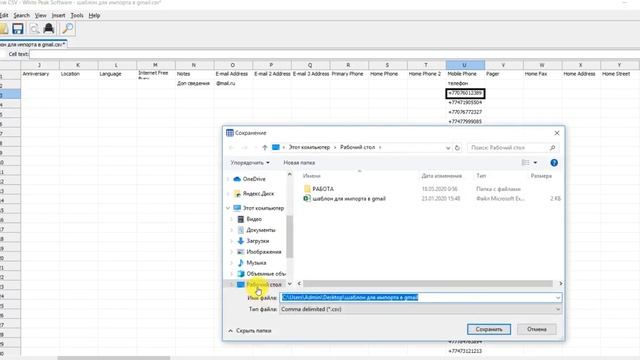Screen dimensions: 640x360
Task: Click Скрыть папки to hide folders
Action: [250, 331]
